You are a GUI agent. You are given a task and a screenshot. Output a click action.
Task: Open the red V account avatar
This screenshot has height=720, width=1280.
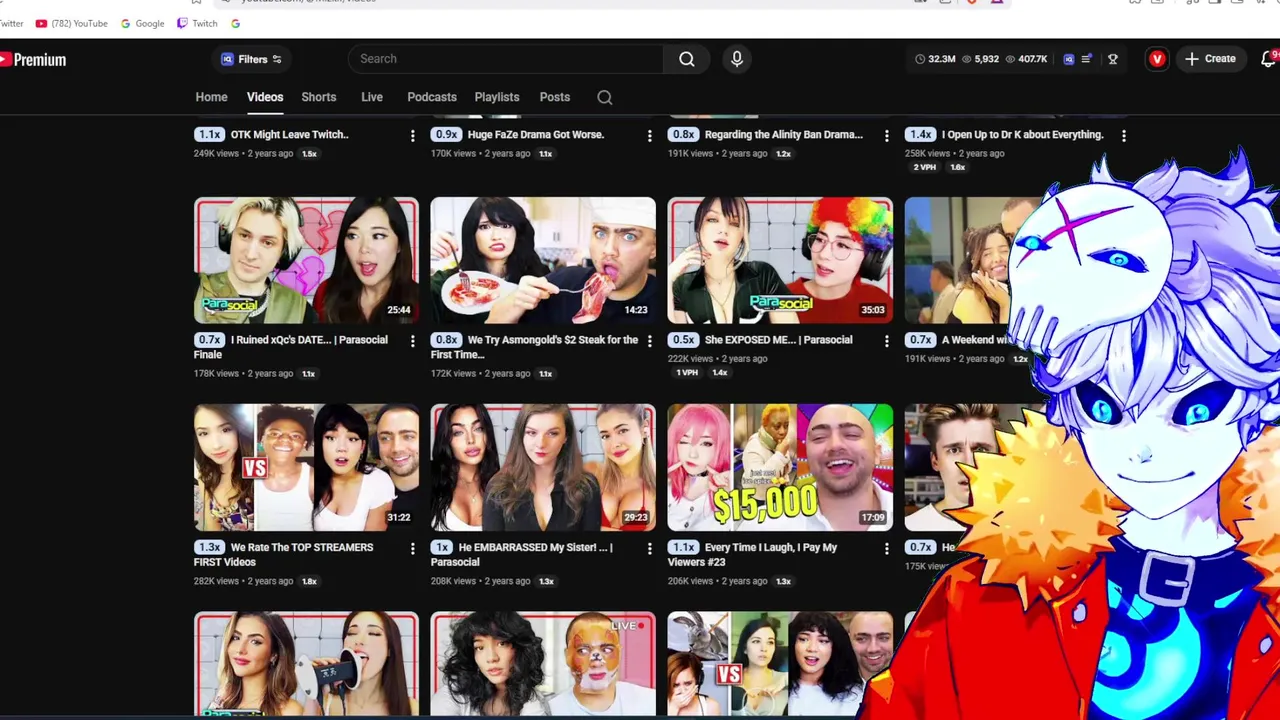pos(1157,59)
